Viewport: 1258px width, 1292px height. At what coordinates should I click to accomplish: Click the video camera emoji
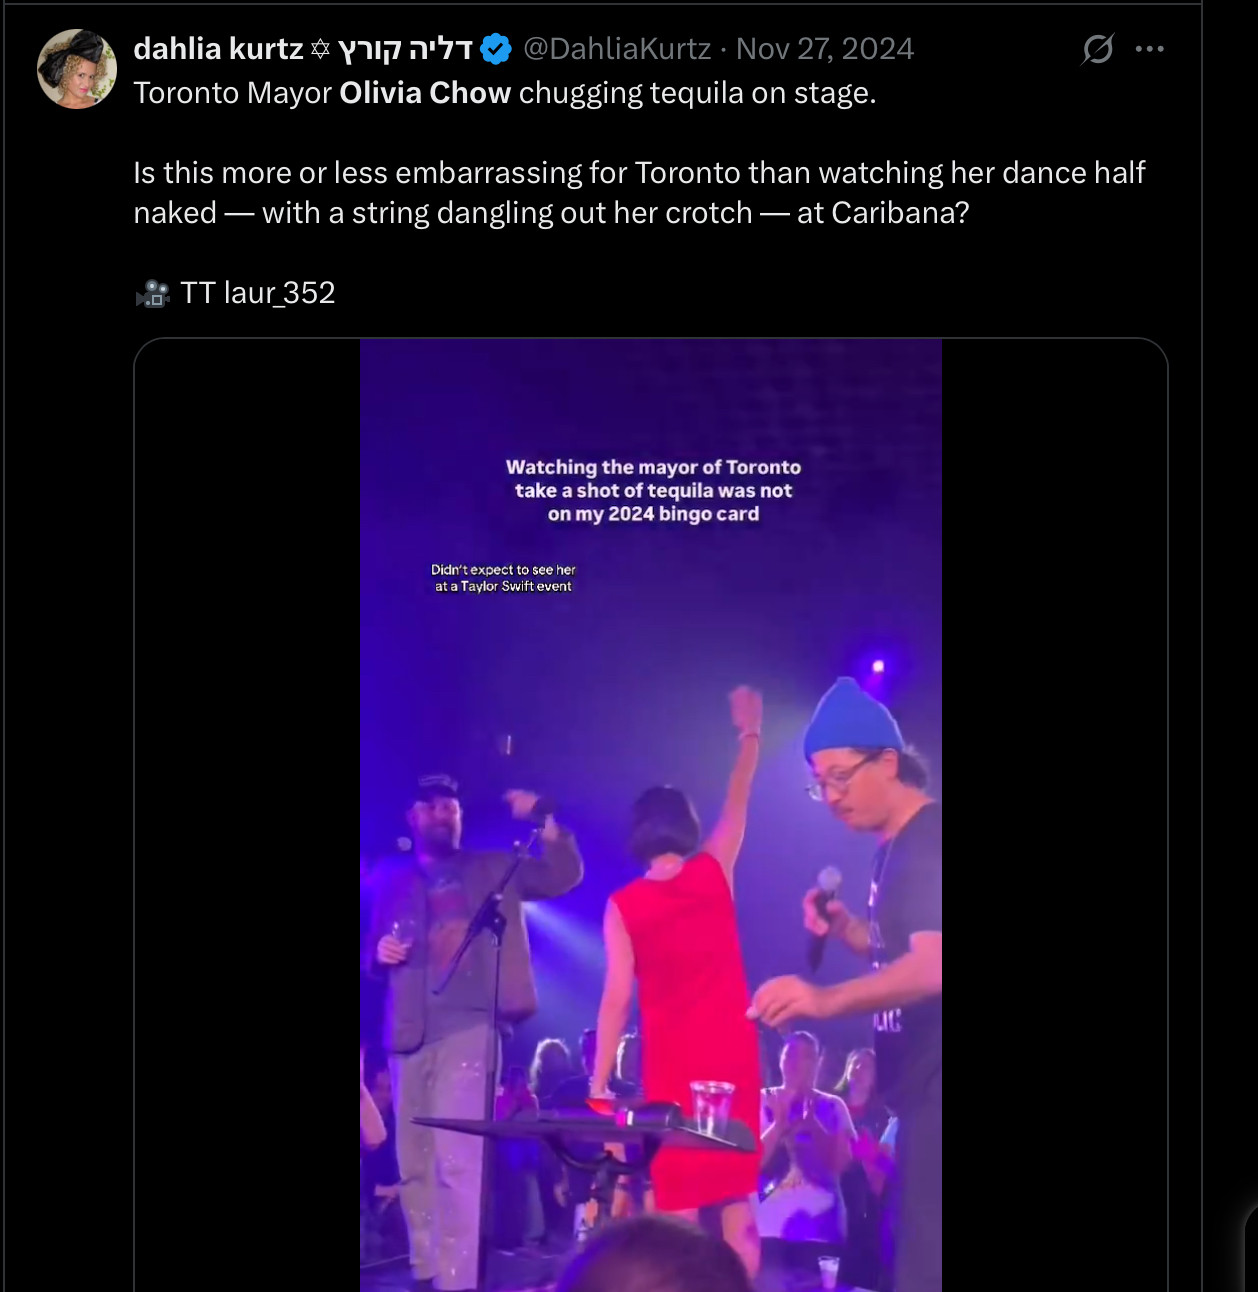pos(152,293)
